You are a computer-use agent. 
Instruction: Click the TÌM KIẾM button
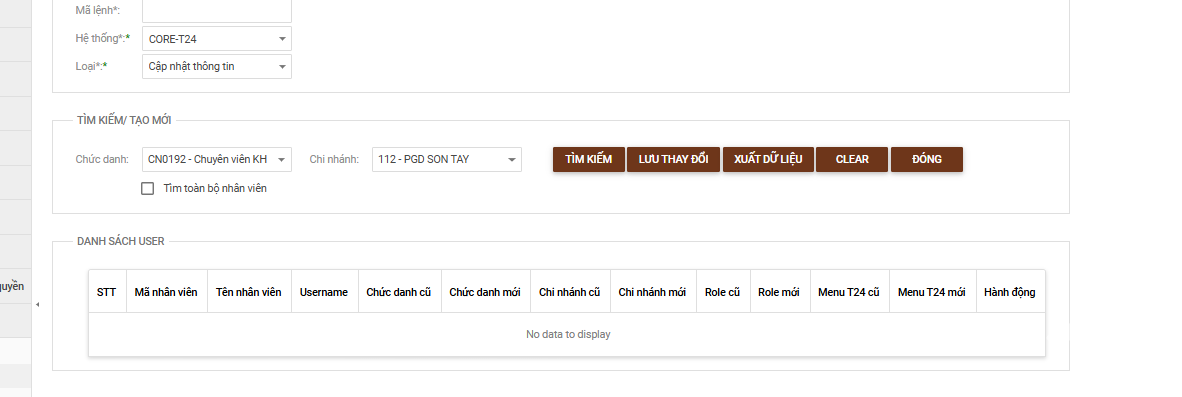[589, 159]
